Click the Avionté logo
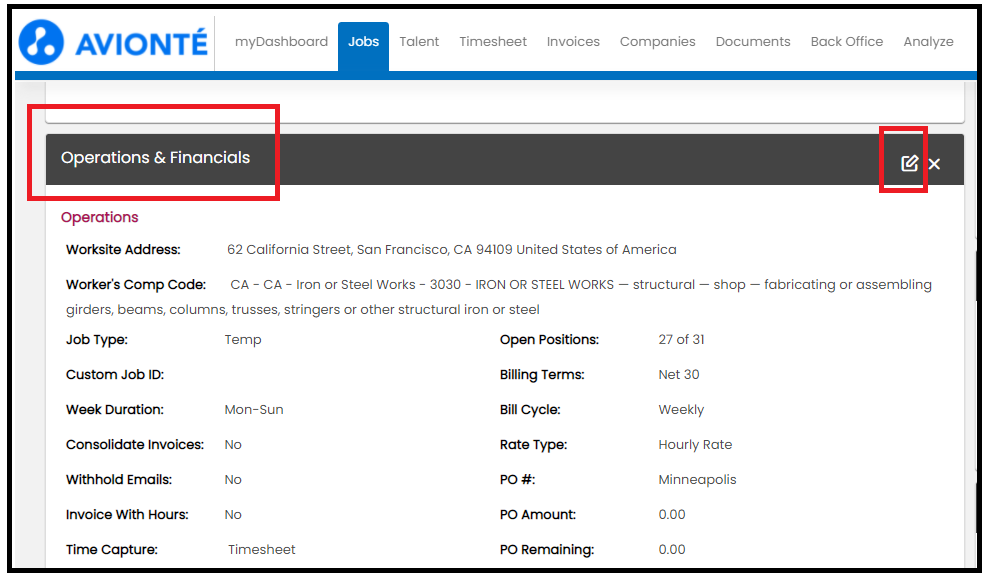 pos(113,42)
